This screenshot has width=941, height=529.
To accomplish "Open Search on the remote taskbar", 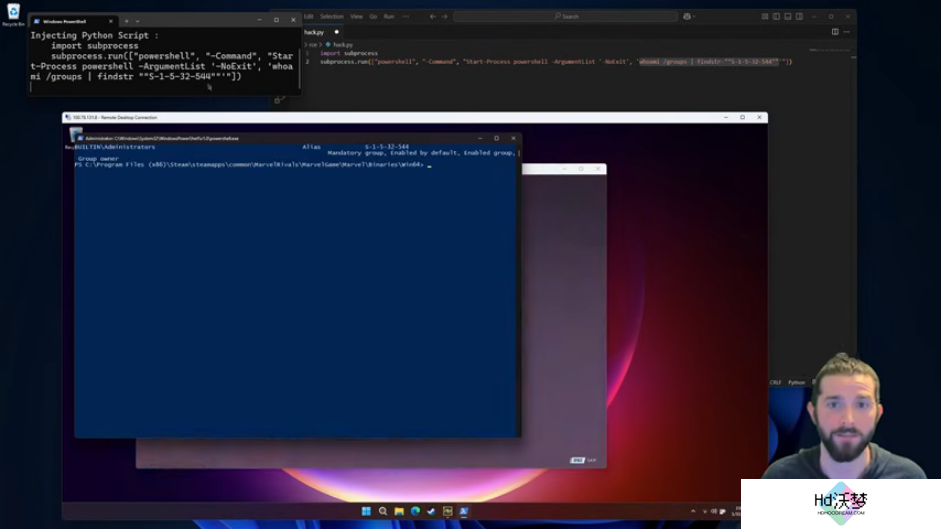I will click(x=383, y=512).
